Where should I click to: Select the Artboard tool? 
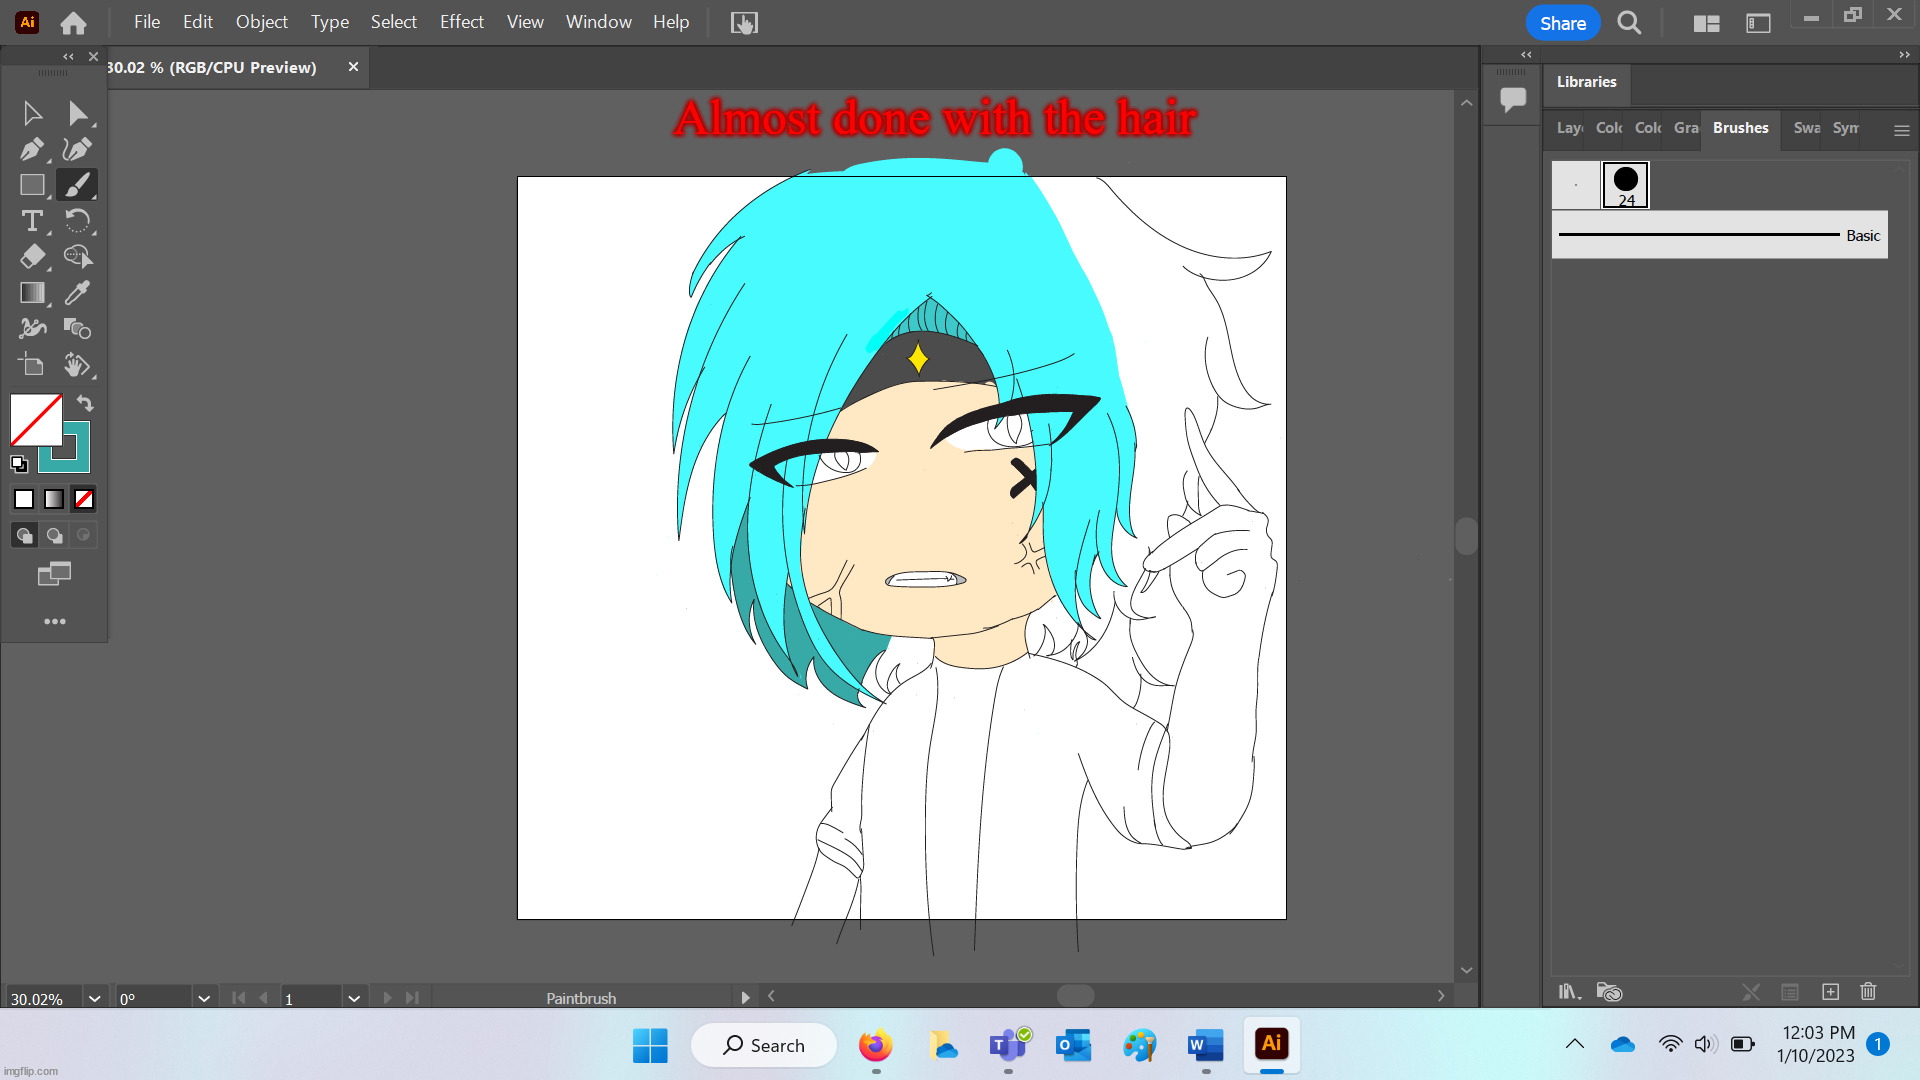[x=32, y=365]
